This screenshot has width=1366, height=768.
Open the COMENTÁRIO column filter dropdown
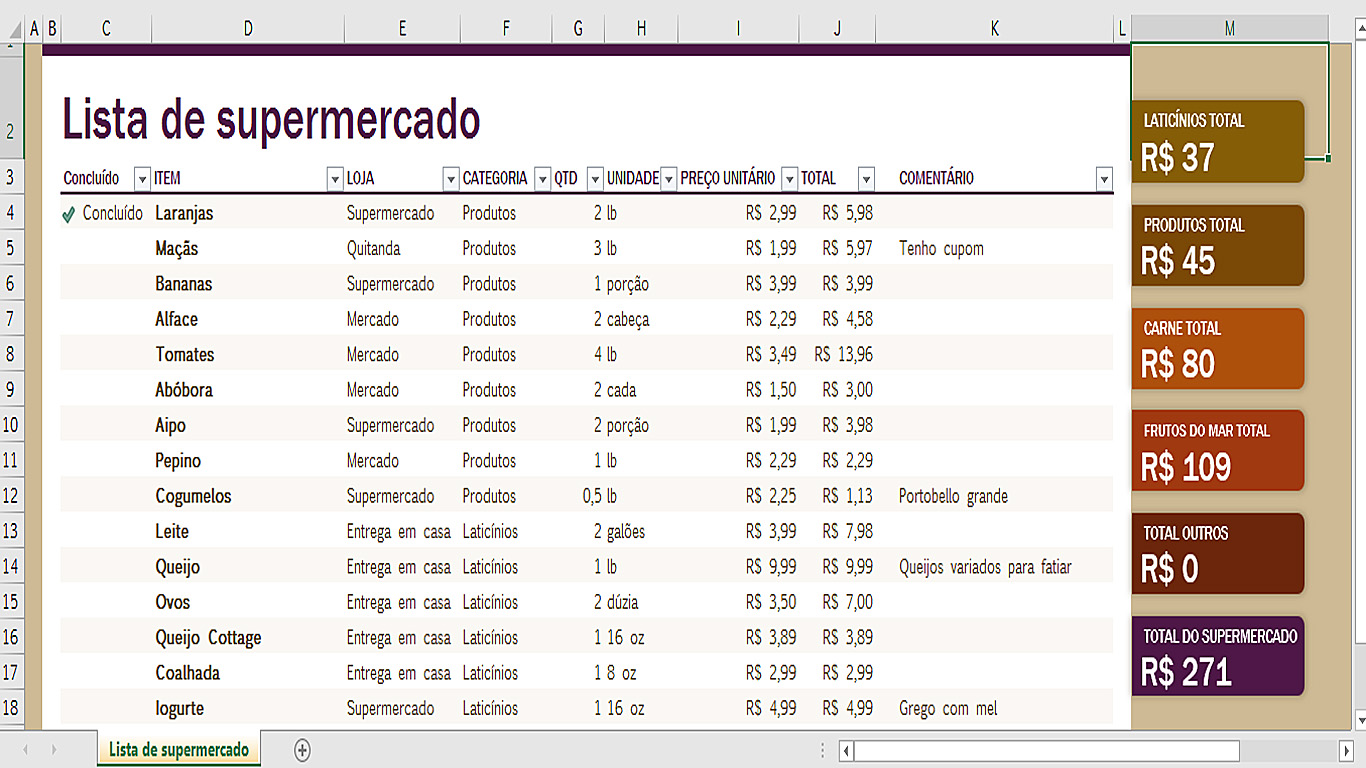click(x=1104, y=179)
